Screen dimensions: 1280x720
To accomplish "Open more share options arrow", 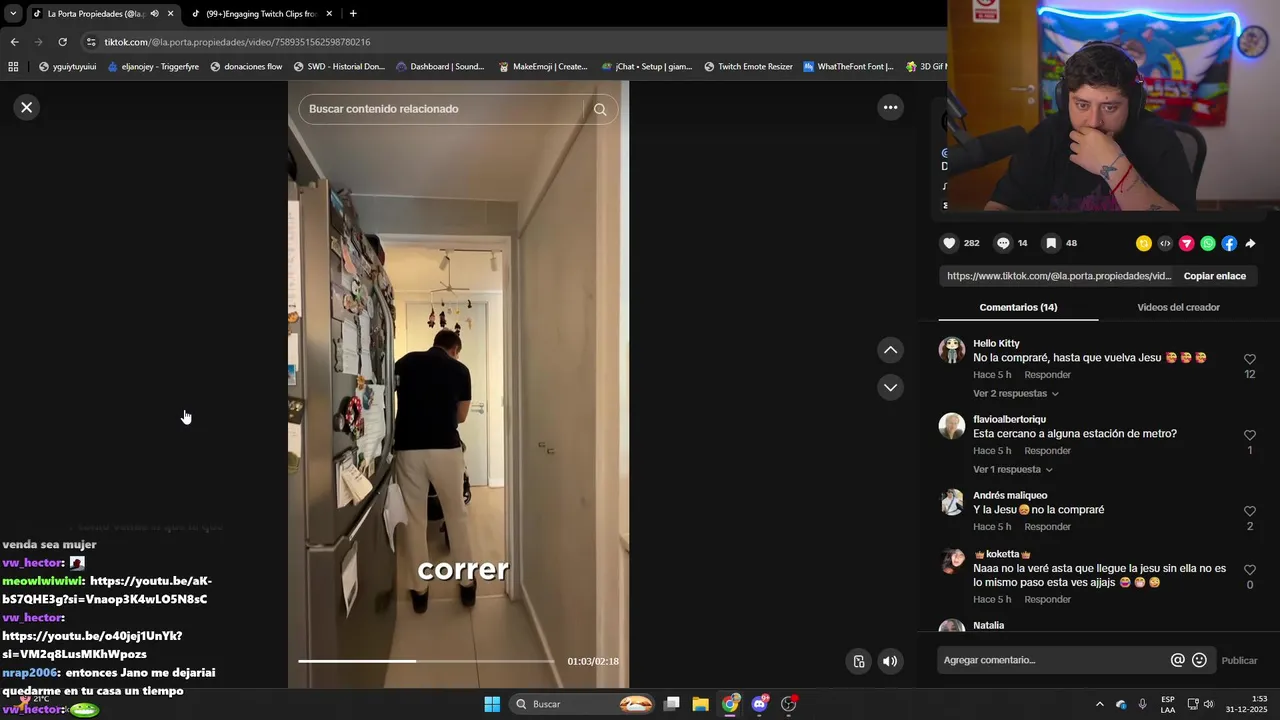I will (1250, 243).
